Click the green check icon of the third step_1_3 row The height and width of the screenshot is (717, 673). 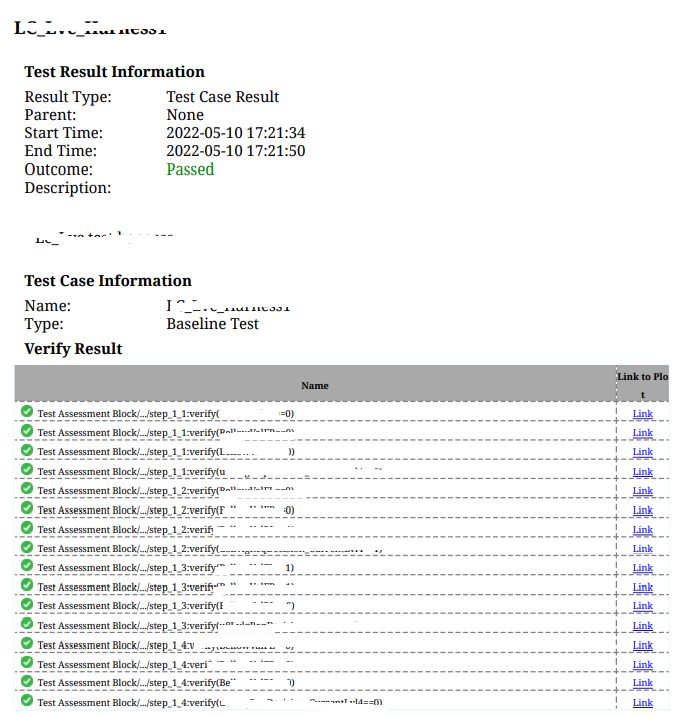[27, 604]
